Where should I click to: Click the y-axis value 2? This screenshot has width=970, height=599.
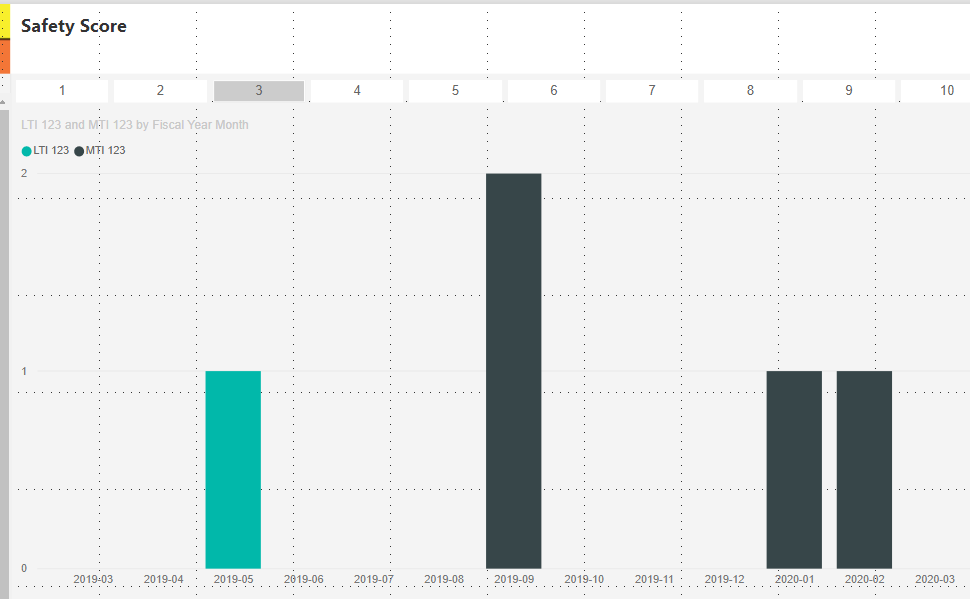pos(24,173)
